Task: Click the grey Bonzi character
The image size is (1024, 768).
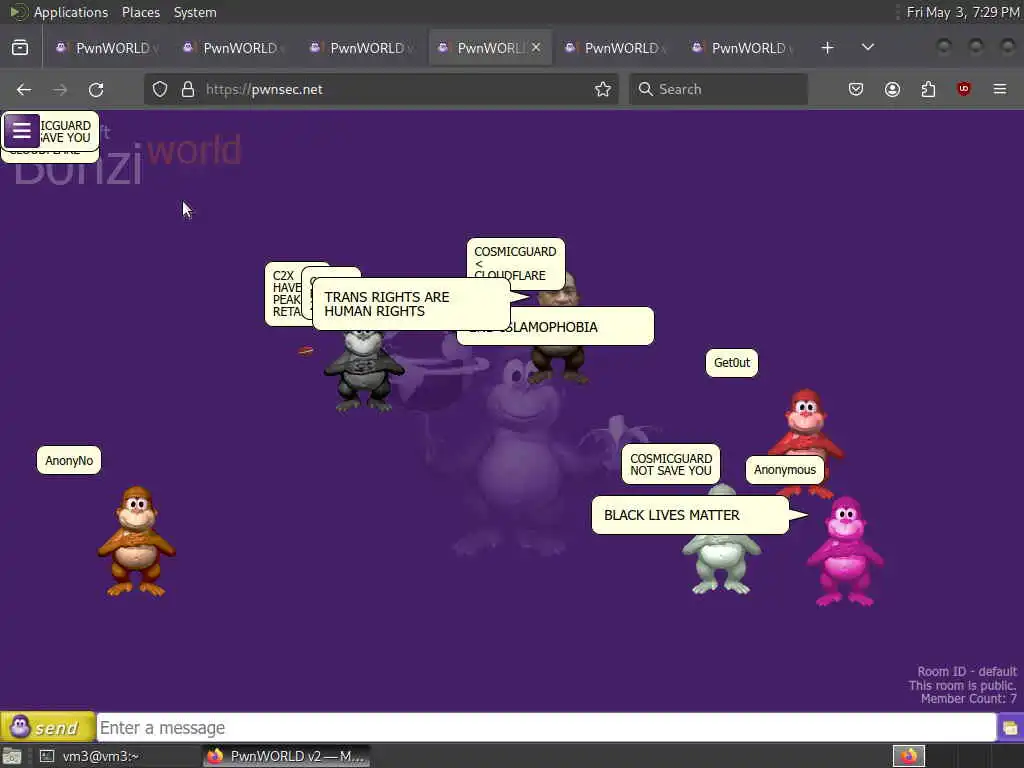Action: 363,371
